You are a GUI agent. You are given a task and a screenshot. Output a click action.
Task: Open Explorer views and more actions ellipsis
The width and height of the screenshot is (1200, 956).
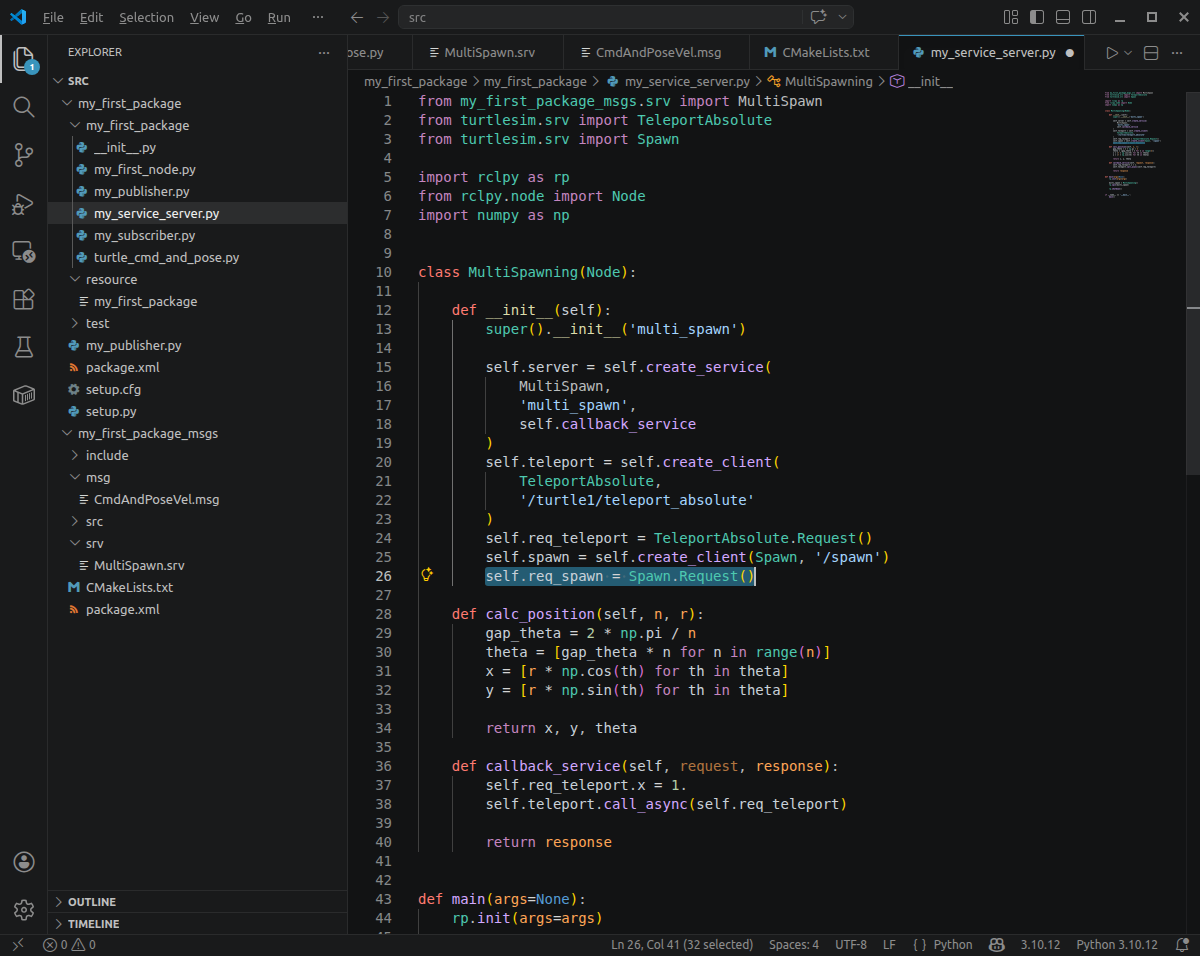[323, 52]
